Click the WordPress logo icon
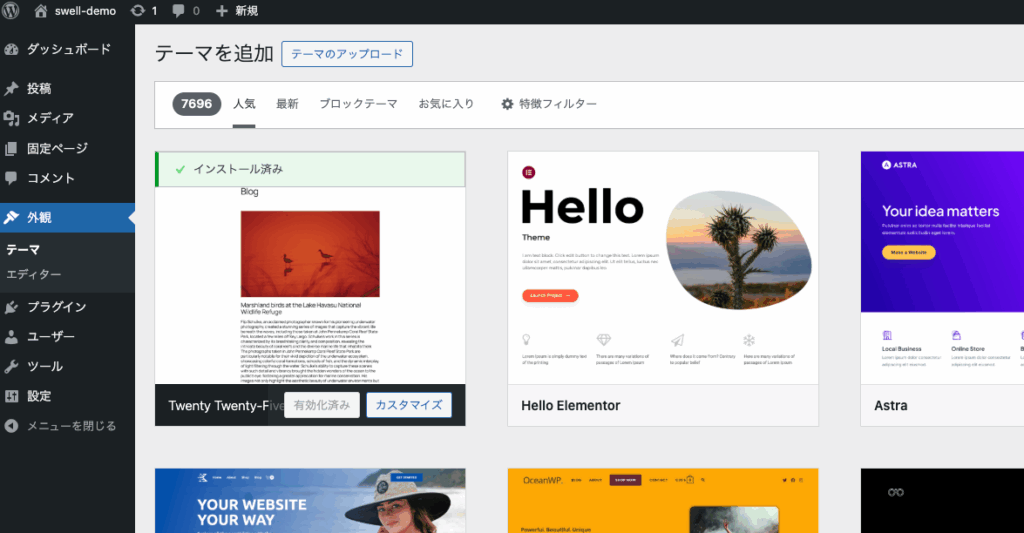The image size is (1024, 533). (13, 11)
